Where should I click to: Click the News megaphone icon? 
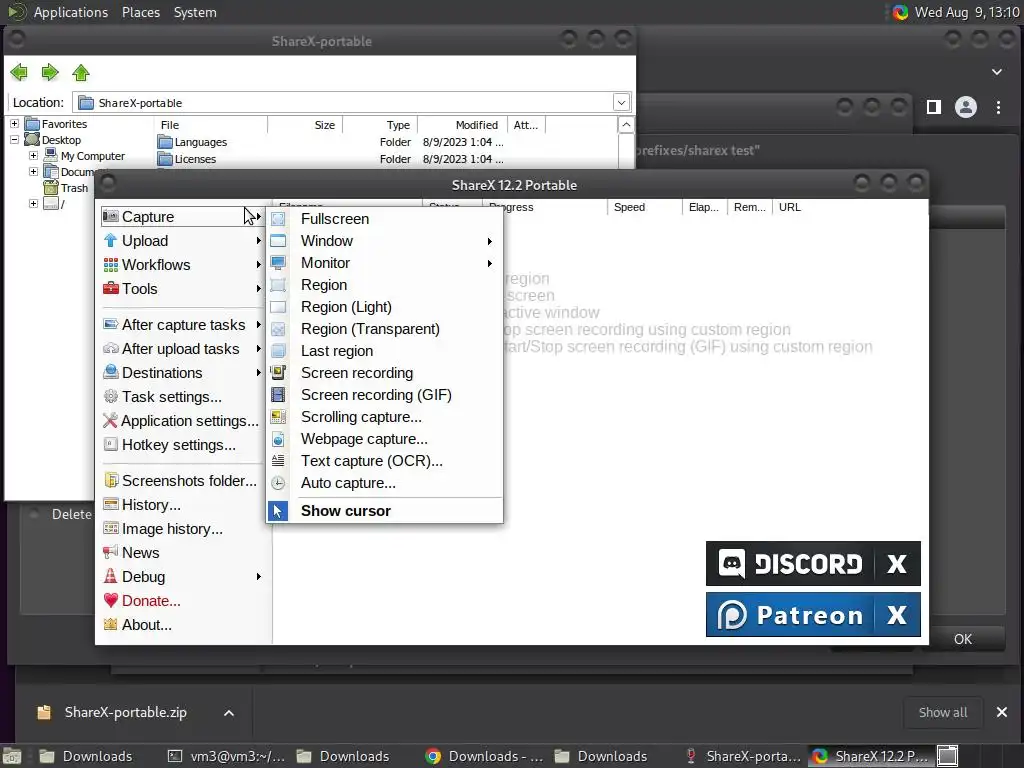pyautogui.click(x=111, y=552)
